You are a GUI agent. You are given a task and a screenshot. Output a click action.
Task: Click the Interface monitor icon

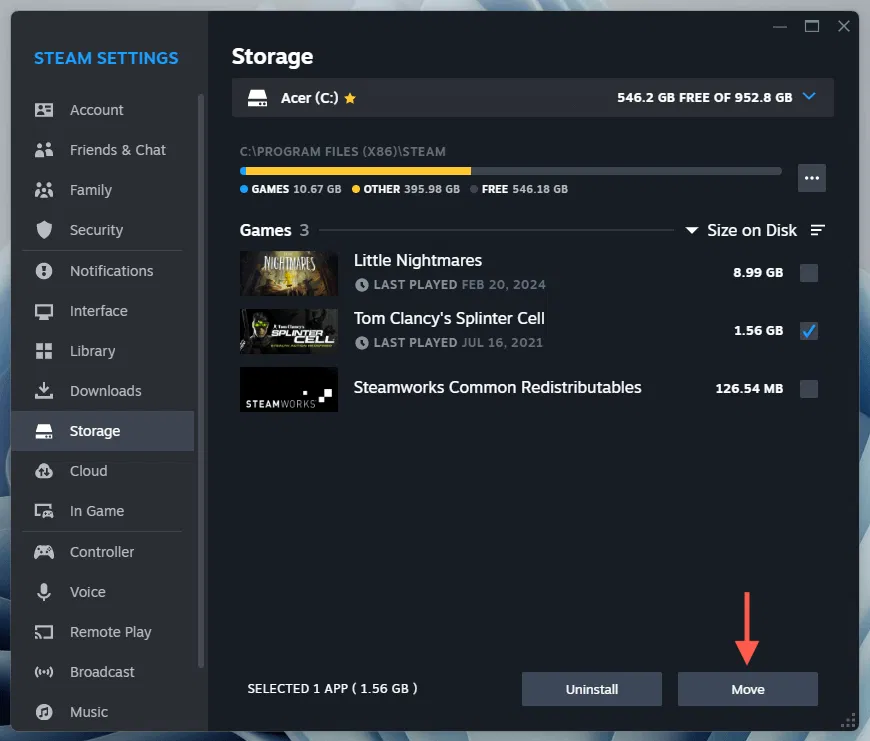pyautogui.click(x=44, y=311)
